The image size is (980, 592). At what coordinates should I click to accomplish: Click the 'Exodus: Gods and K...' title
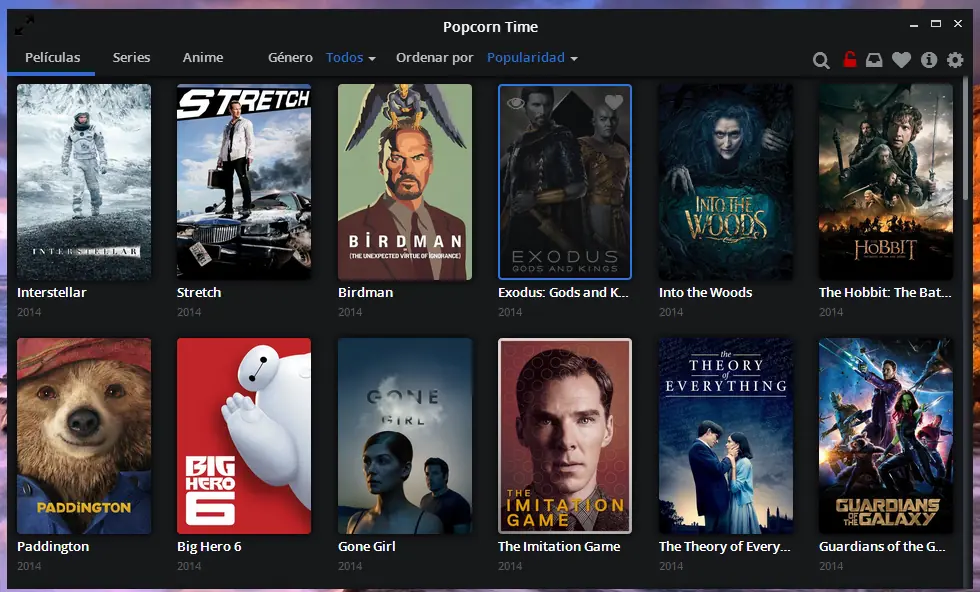[x=563, y=293]
